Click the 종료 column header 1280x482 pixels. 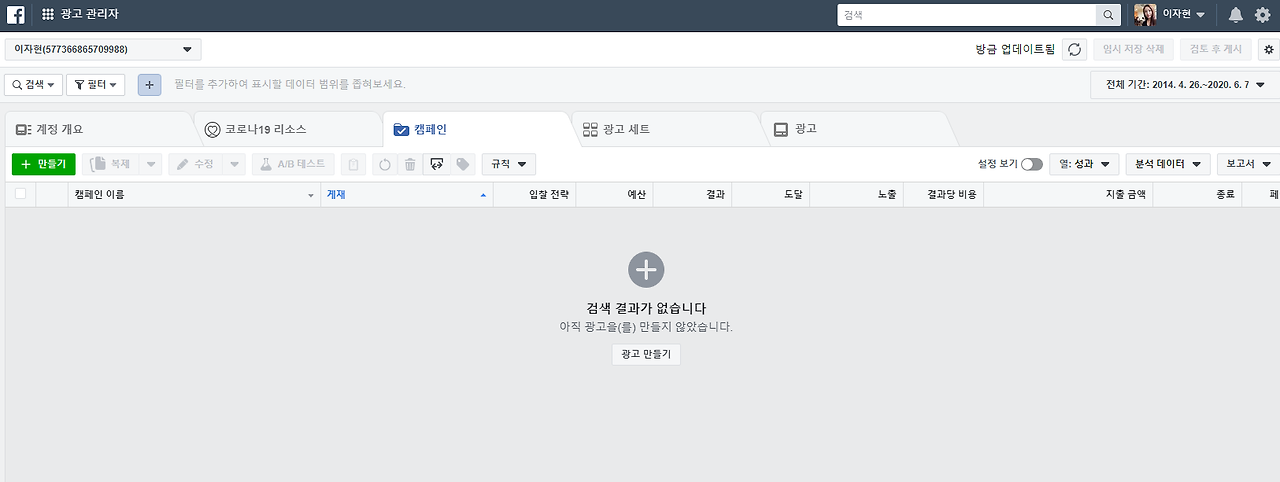pos(1197,195)
